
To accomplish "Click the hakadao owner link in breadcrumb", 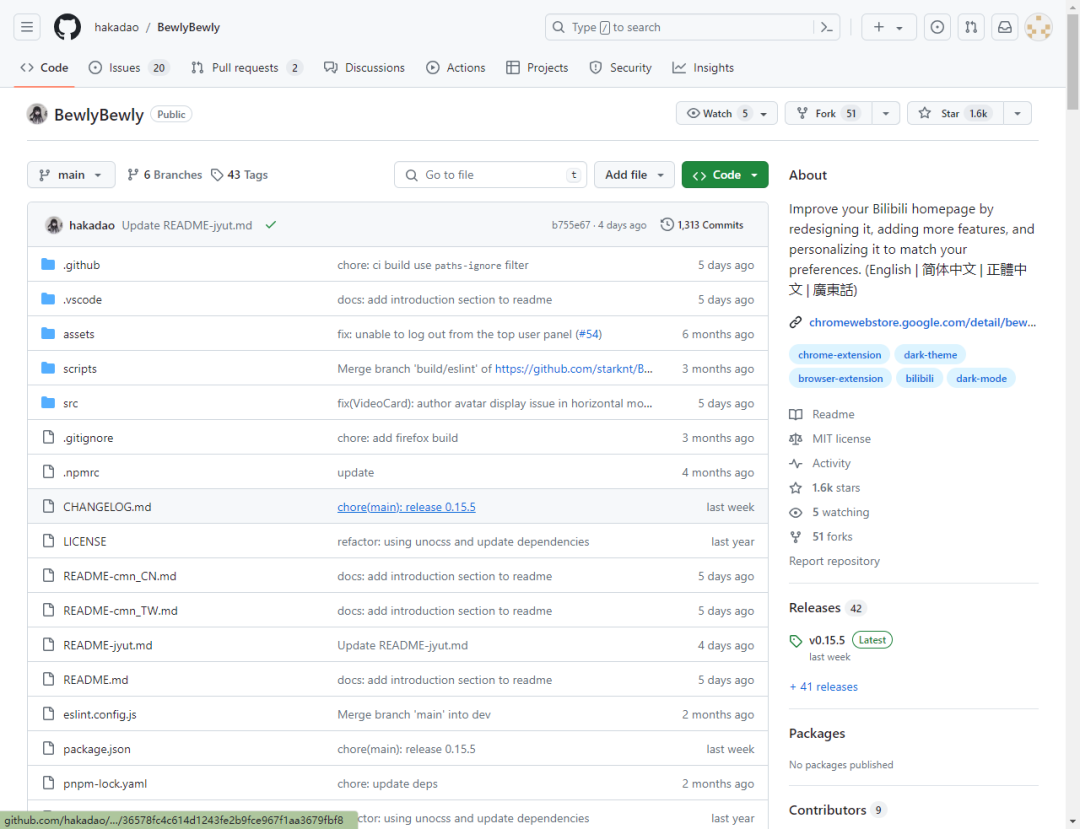I will [116, 28].
